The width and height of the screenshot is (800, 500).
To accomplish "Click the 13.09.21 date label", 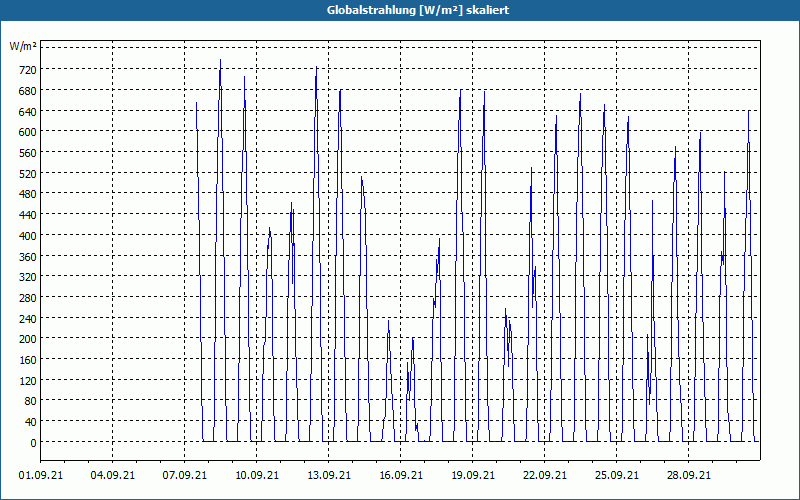I will (x=329, y=476).
